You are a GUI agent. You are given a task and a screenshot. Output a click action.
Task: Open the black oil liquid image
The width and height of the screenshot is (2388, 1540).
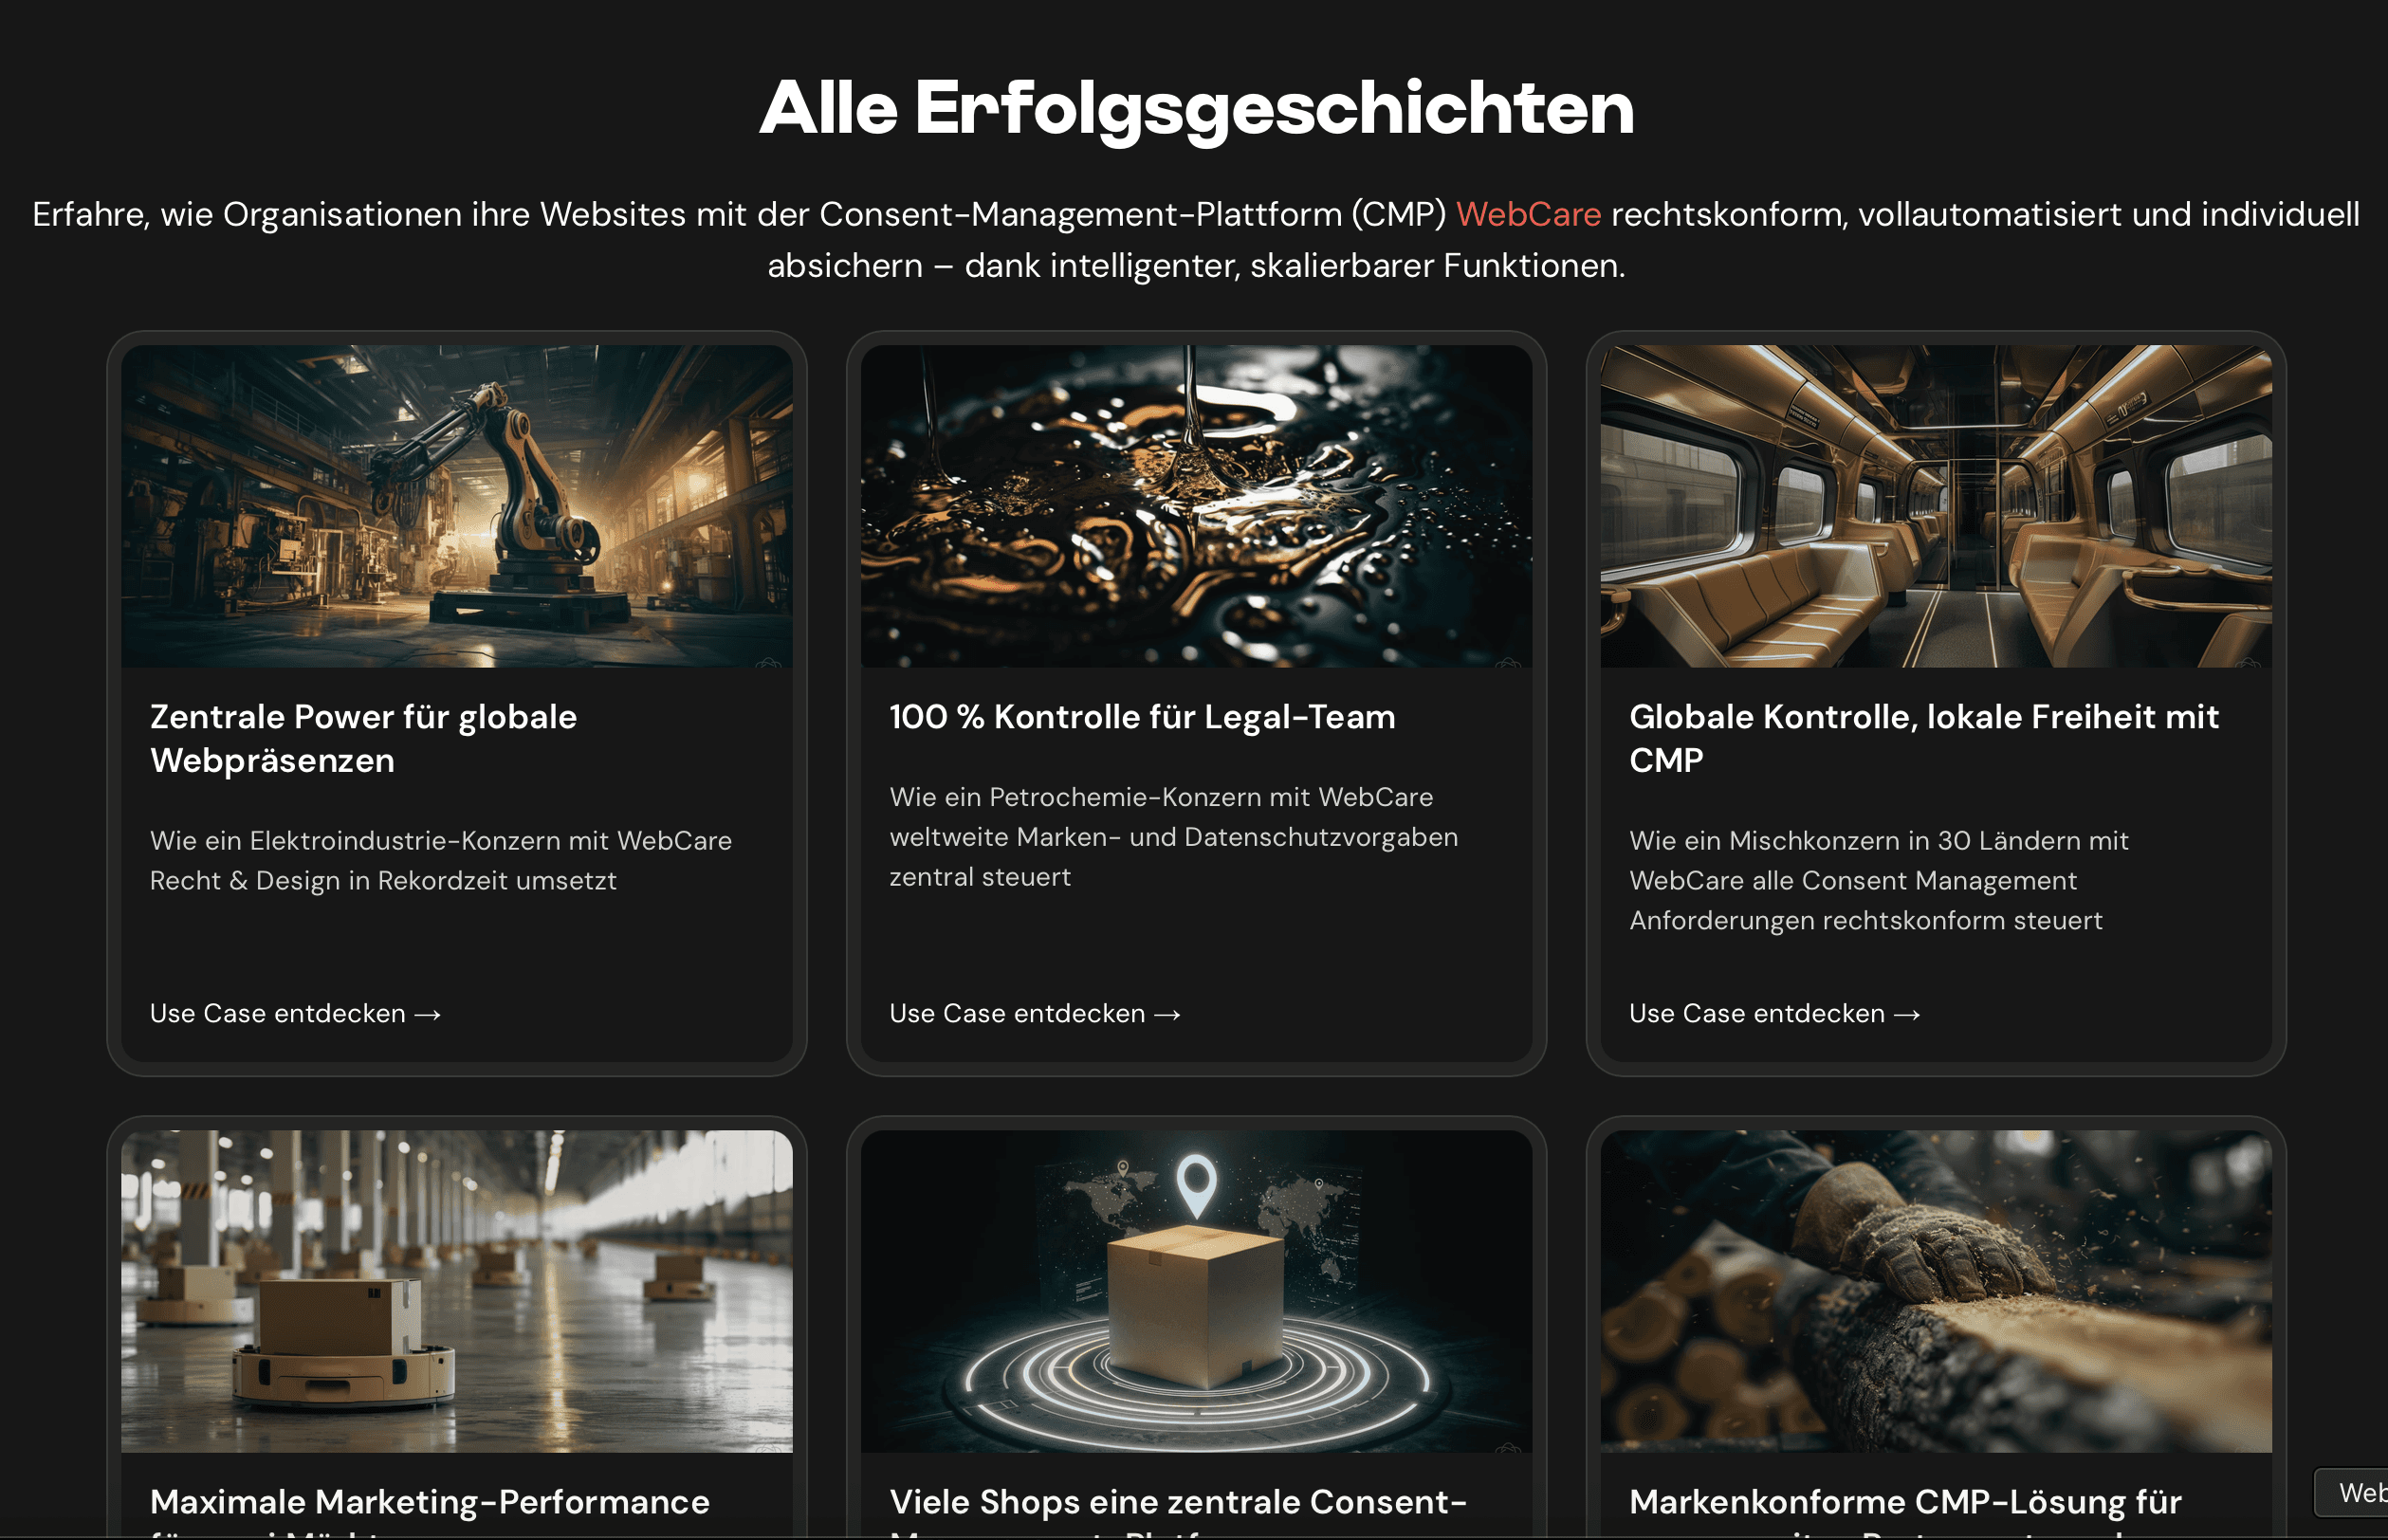pos(1196,506)
